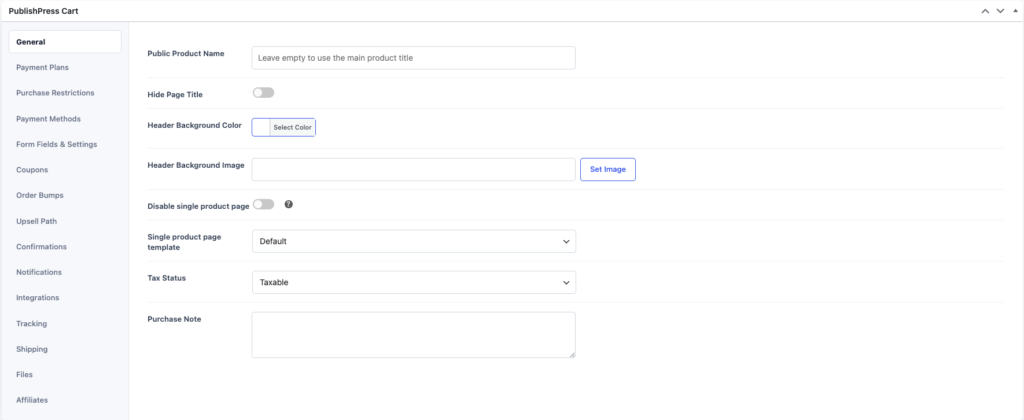Click the Public Product Name field
Screen dimensions: 1024x420
(x=413, y=57)
